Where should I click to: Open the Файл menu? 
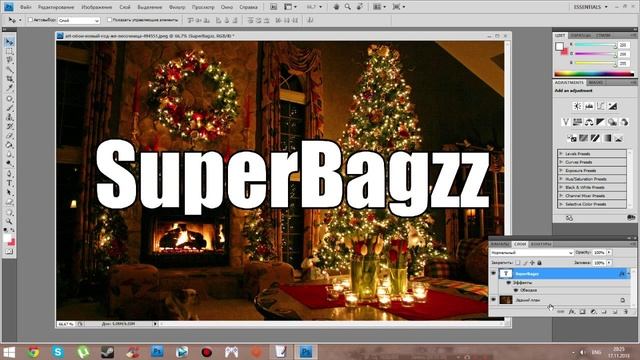(x=25, y=7)
